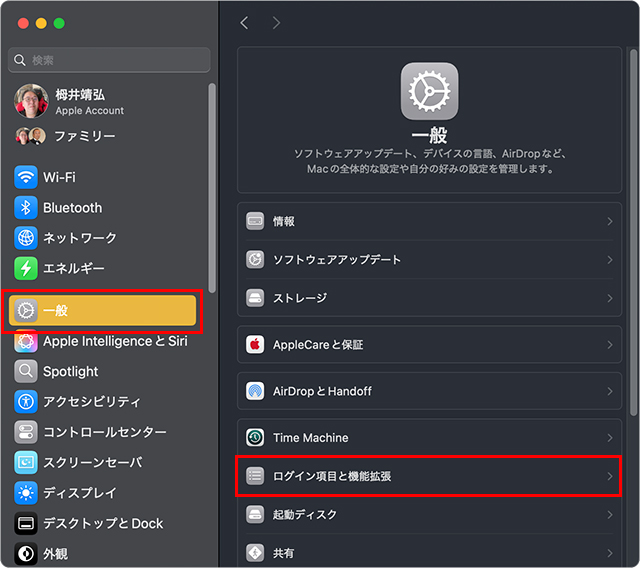Click the AppleCare と保証 apple icon
This screenshot has height=568, width=640.
[255, 345]
